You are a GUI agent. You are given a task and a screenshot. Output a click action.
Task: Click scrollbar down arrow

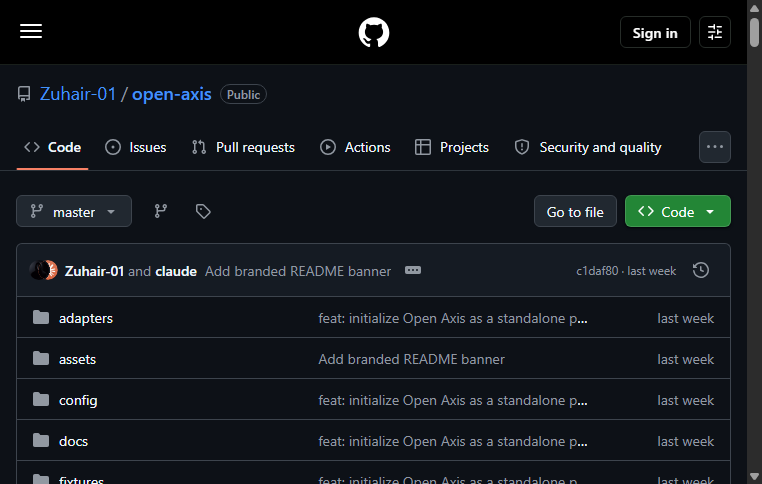coord(754,476)
